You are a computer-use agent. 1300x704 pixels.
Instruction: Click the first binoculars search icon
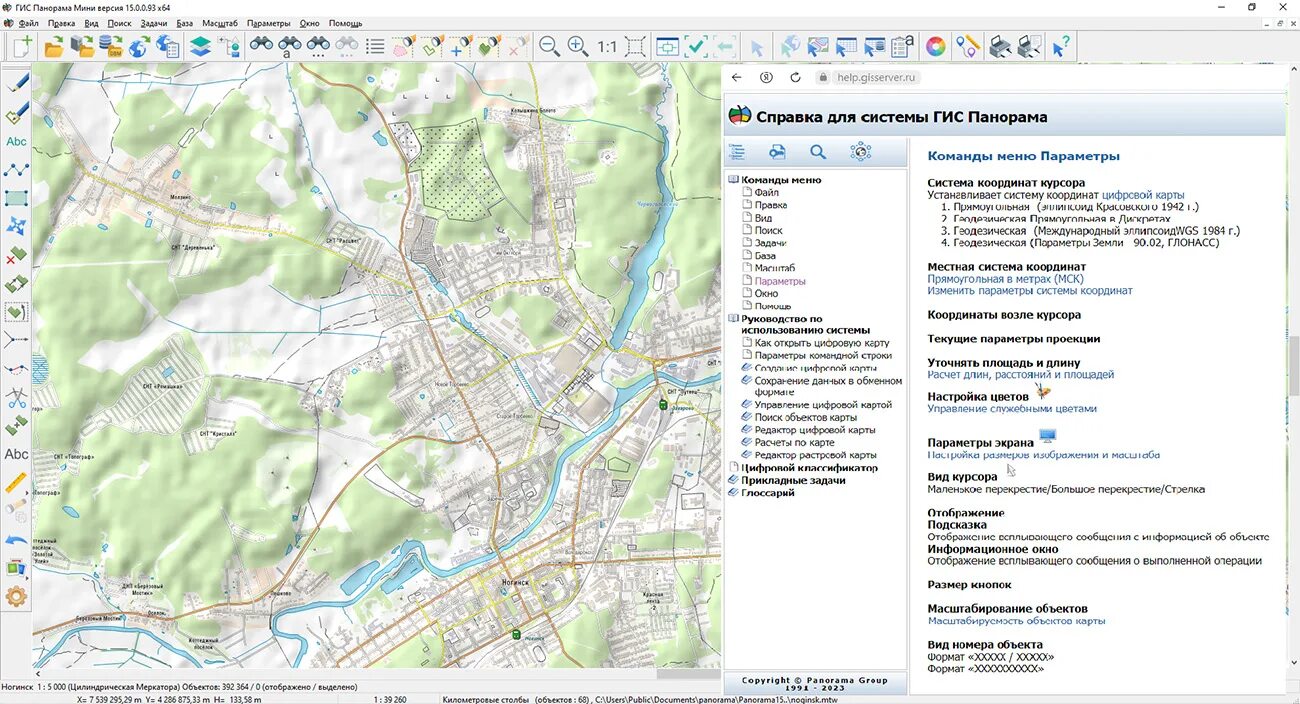click(x=261, y=45)
